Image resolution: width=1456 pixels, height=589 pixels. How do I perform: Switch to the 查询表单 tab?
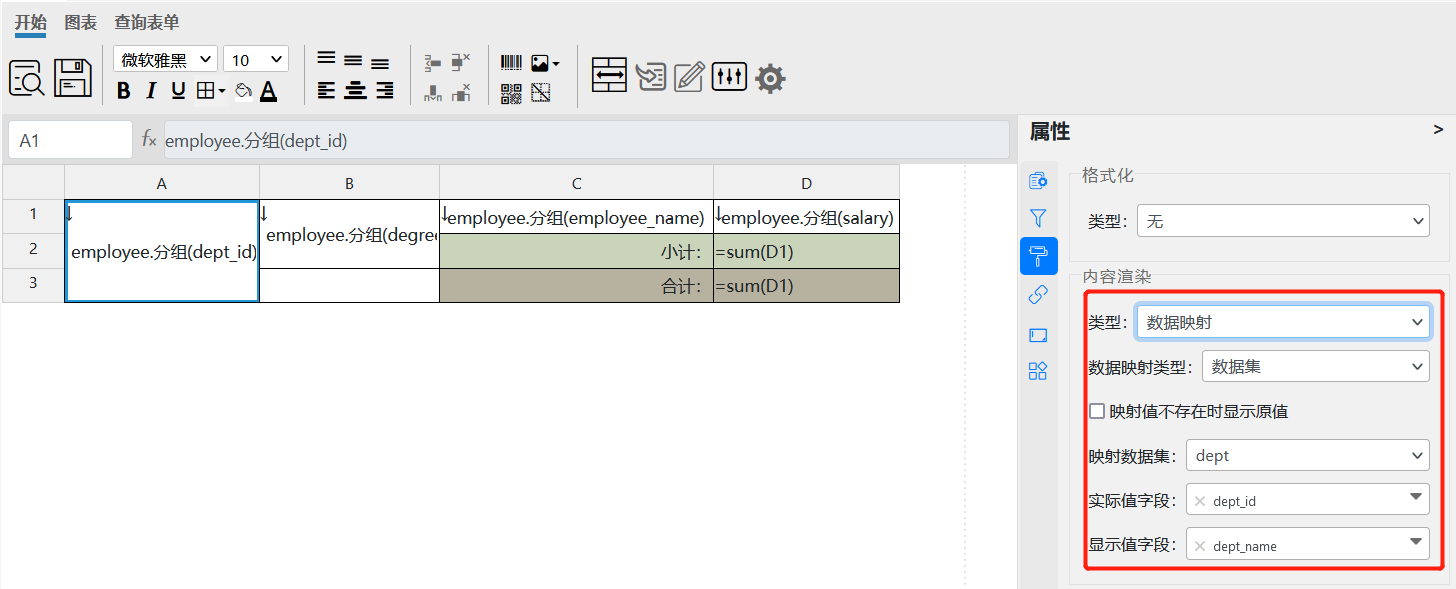[x=147, y=23]
